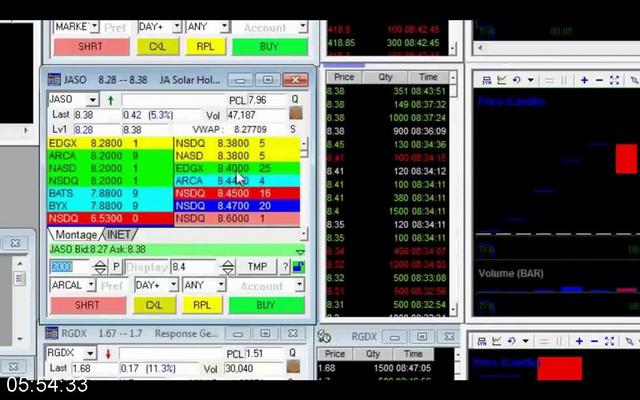Screen dimensions: 640x400
Task: Open the RGDX symbol dropdown
Action: 90,353
